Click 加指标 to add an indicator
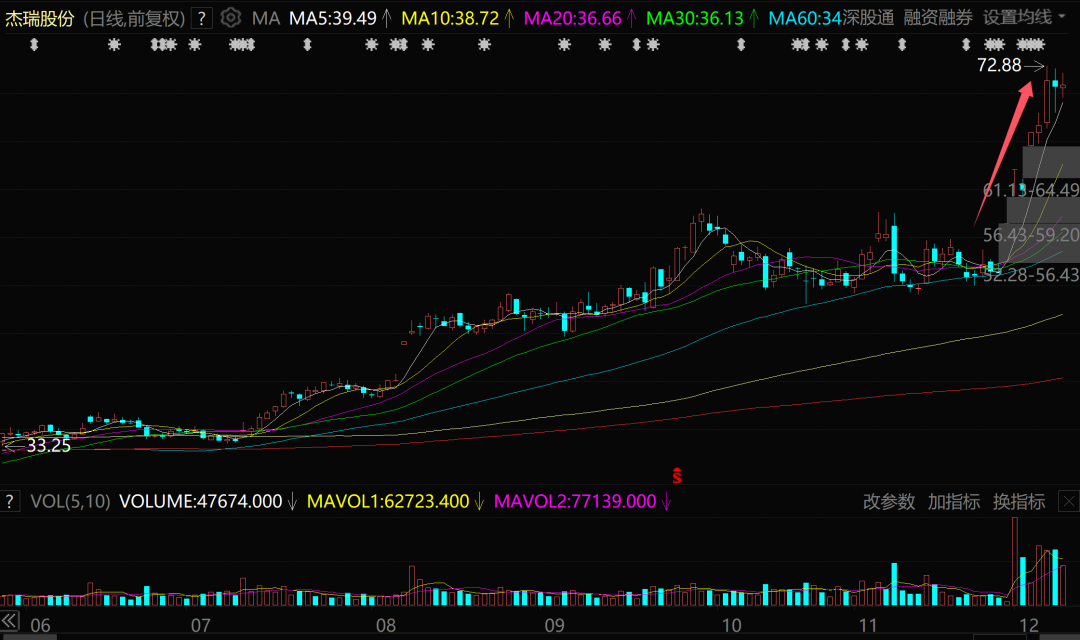 (954, 502)
